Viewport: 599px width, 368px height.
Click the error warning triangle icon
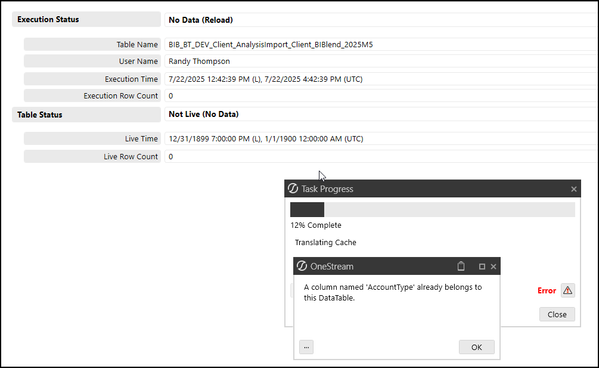tap(568, 290)
